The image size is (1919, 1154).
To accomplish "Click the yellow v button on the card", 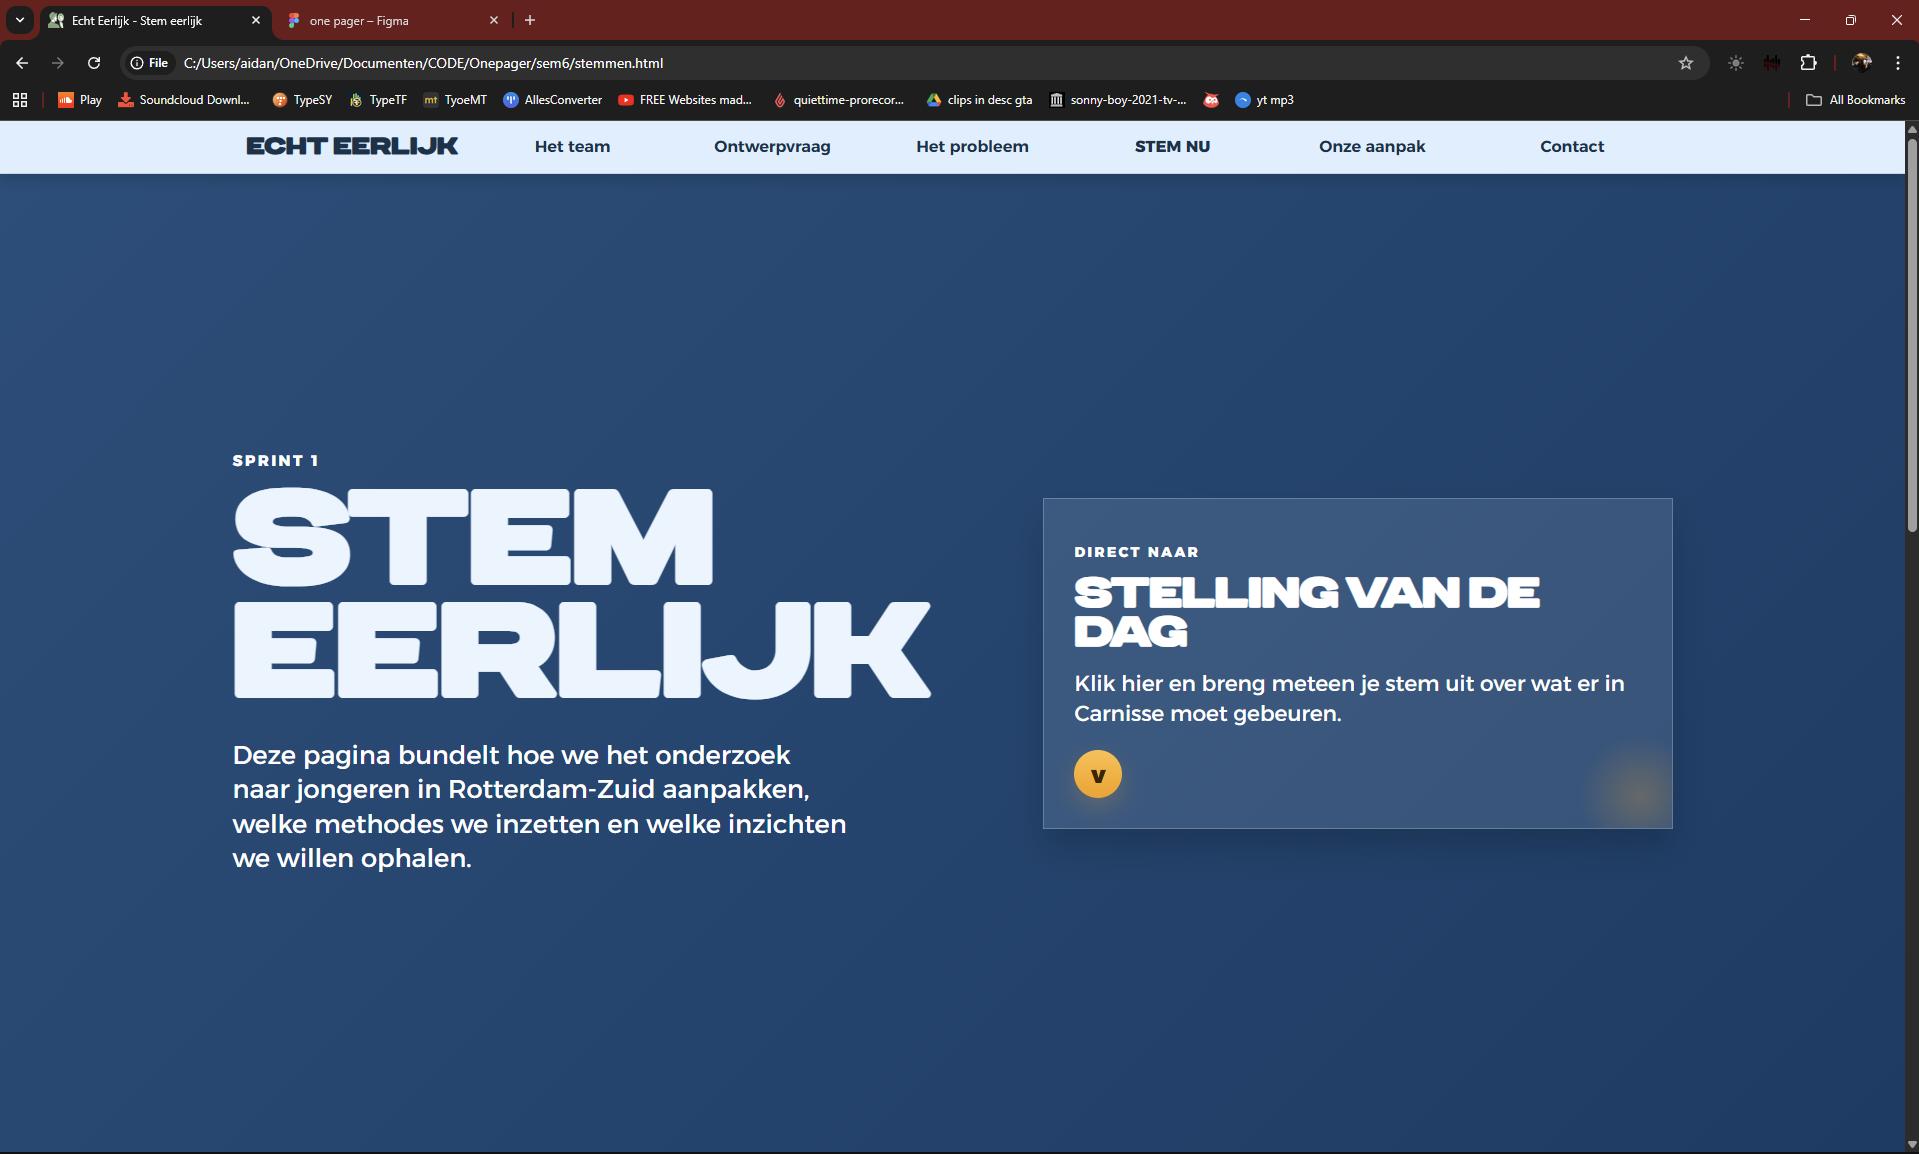I will click(1097, 774).
